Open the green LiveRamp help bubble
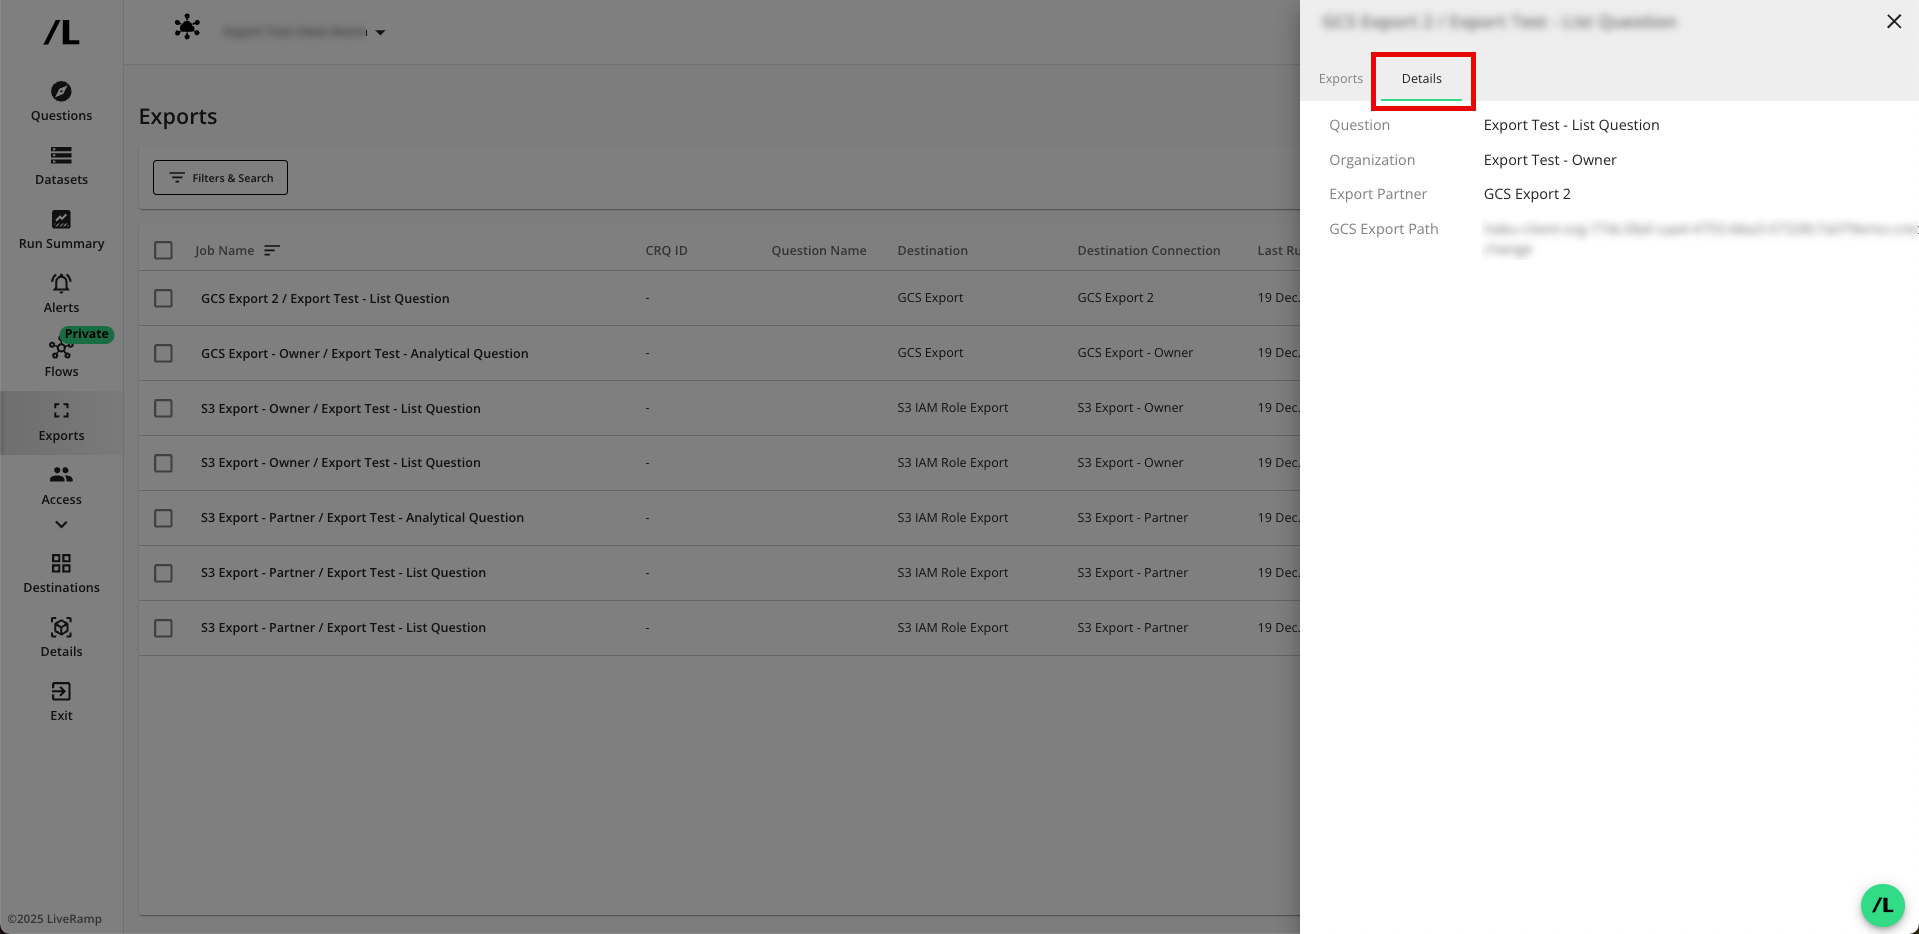Screen dimensions: 1919x934 click(1882, 905)
